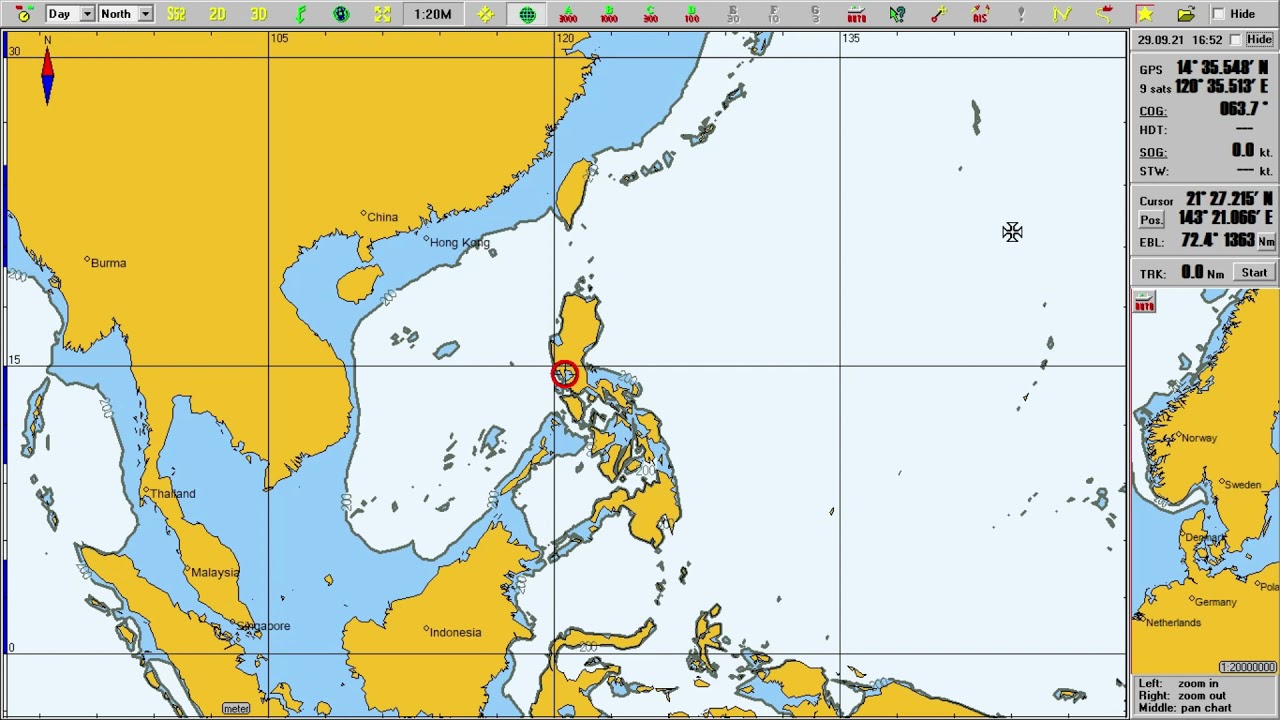Click the China label on chart

pos(382,217)
